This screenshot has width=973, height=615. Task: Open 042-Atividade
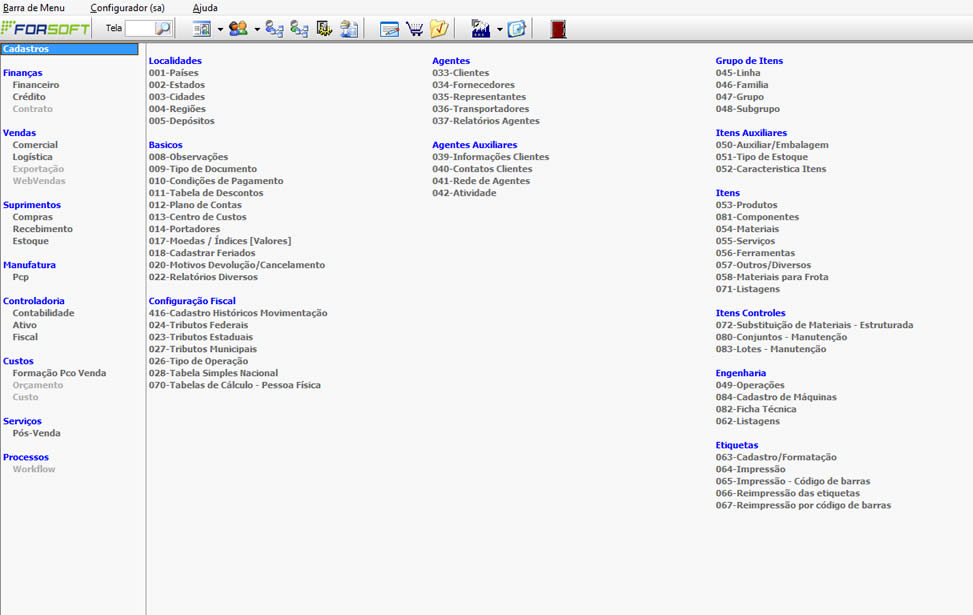point(464,193)
